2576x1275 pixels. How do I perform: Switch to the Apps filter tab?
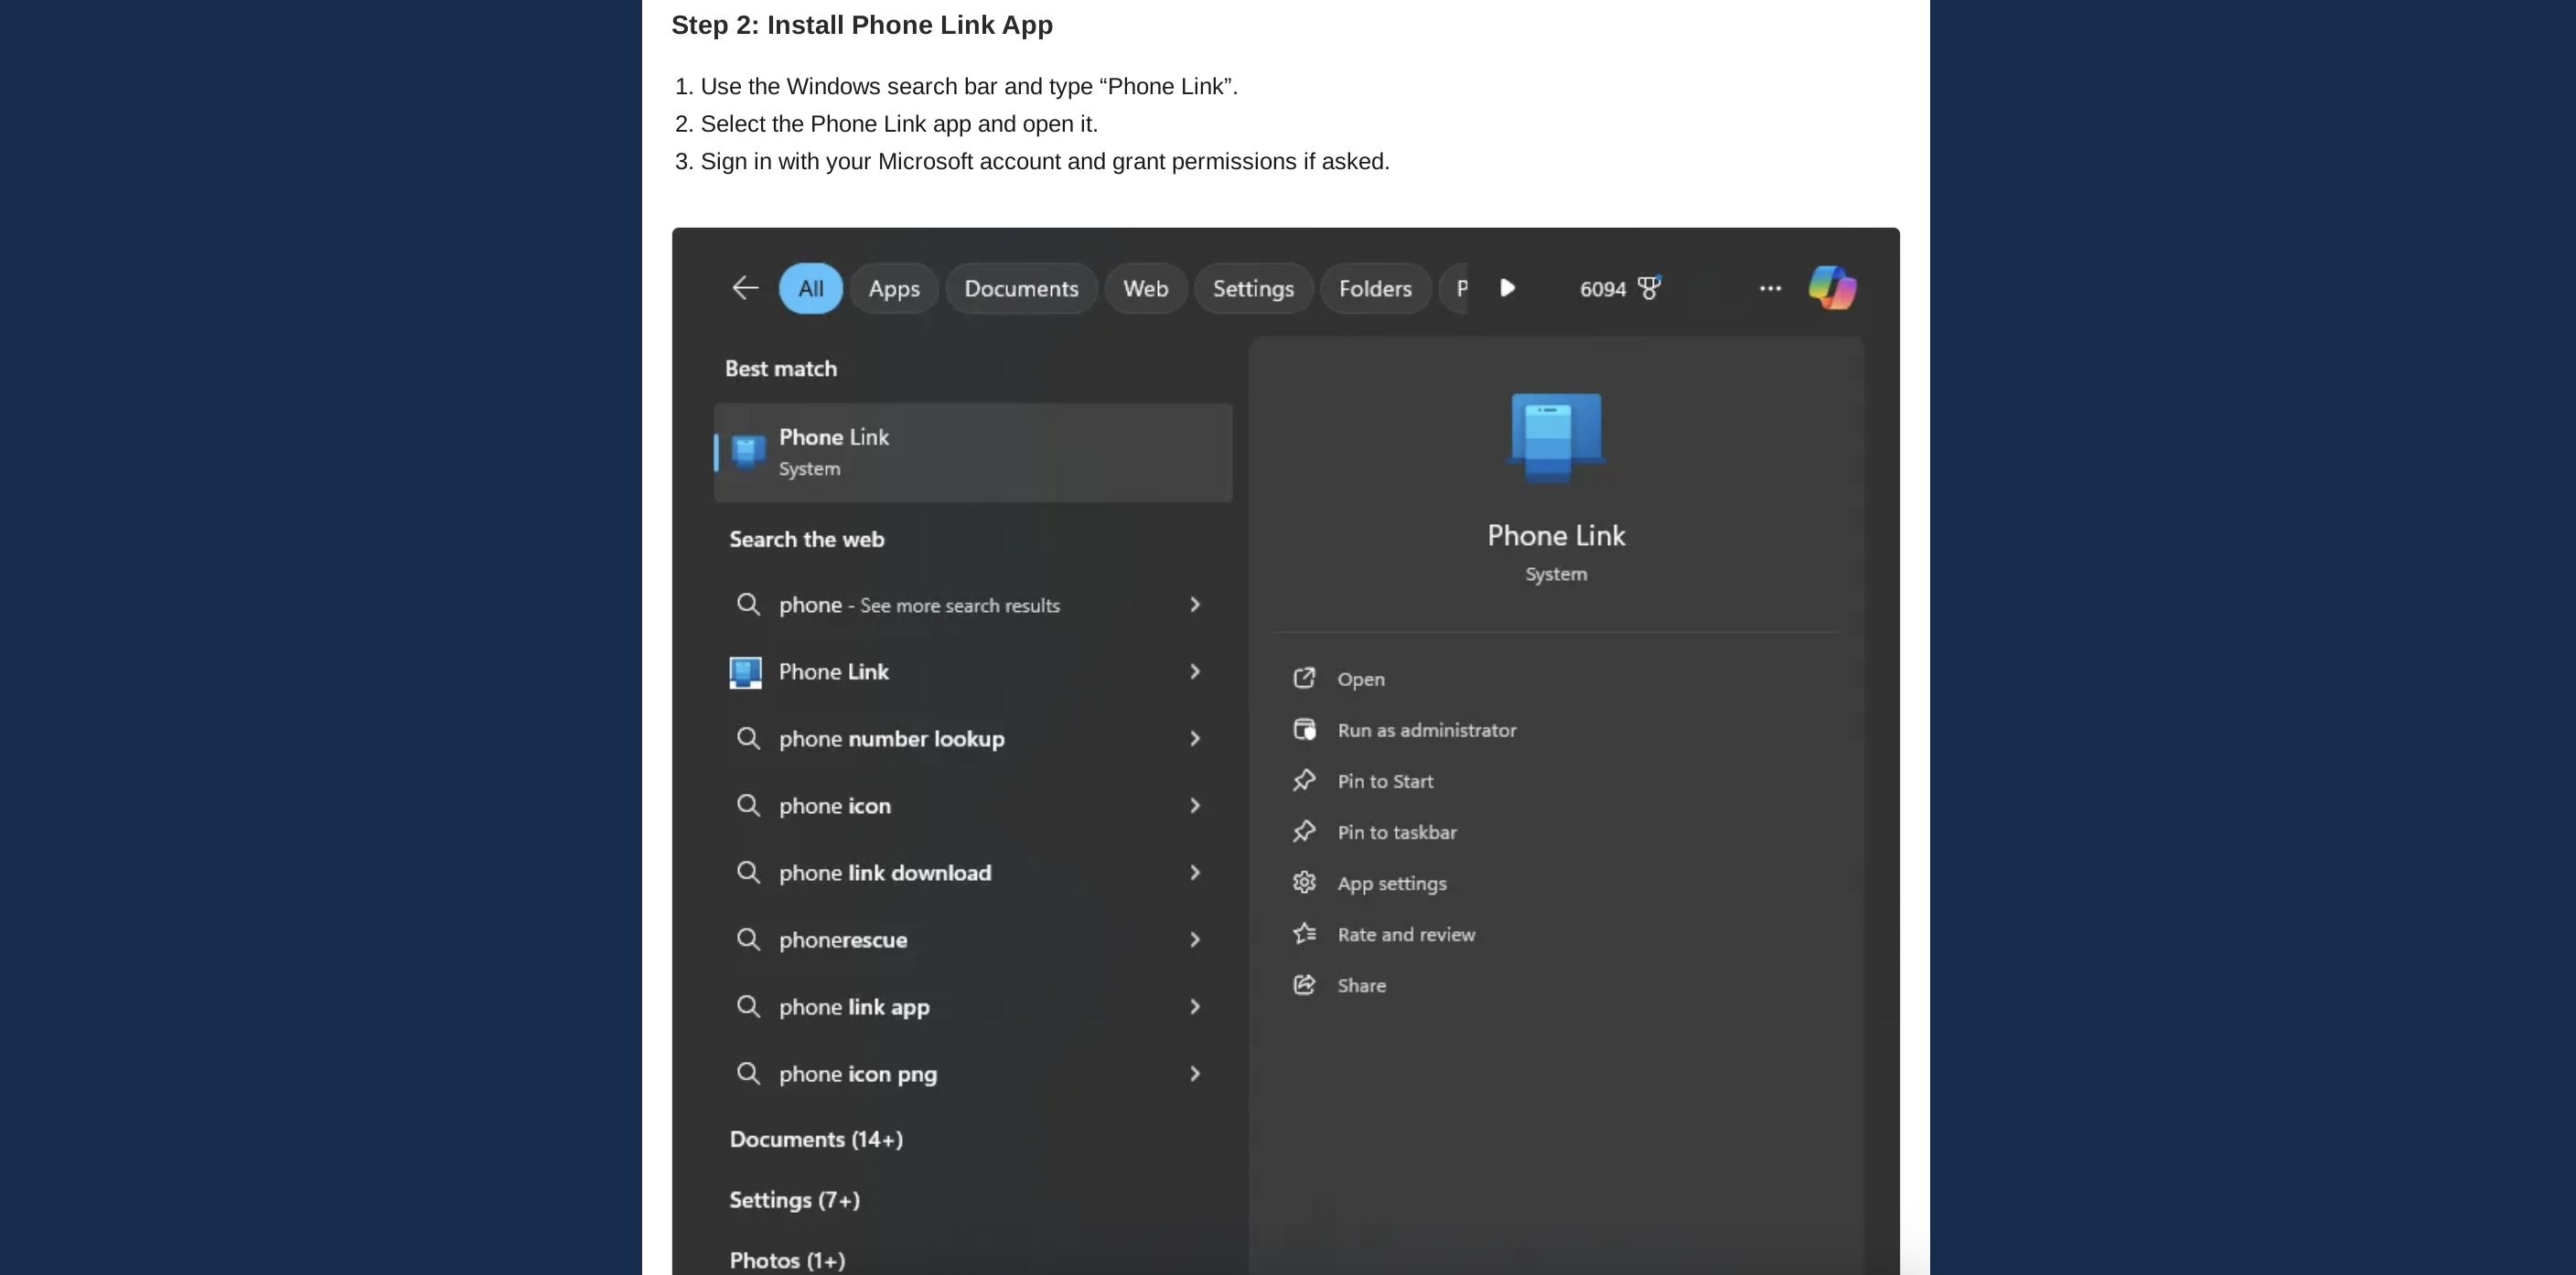[x=894, y=288]
